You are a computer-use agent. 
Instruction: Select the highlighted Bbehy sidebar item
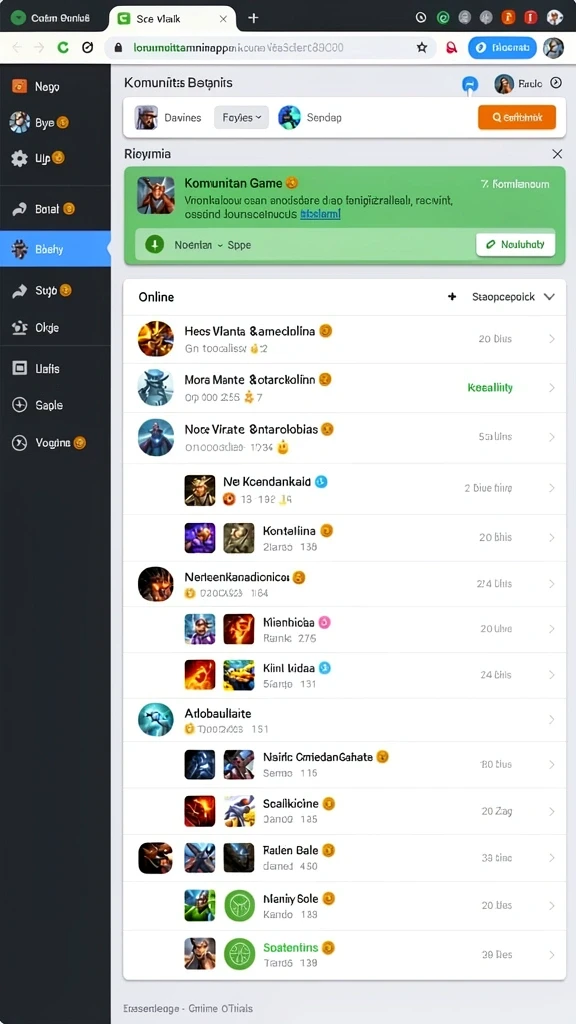56,249
